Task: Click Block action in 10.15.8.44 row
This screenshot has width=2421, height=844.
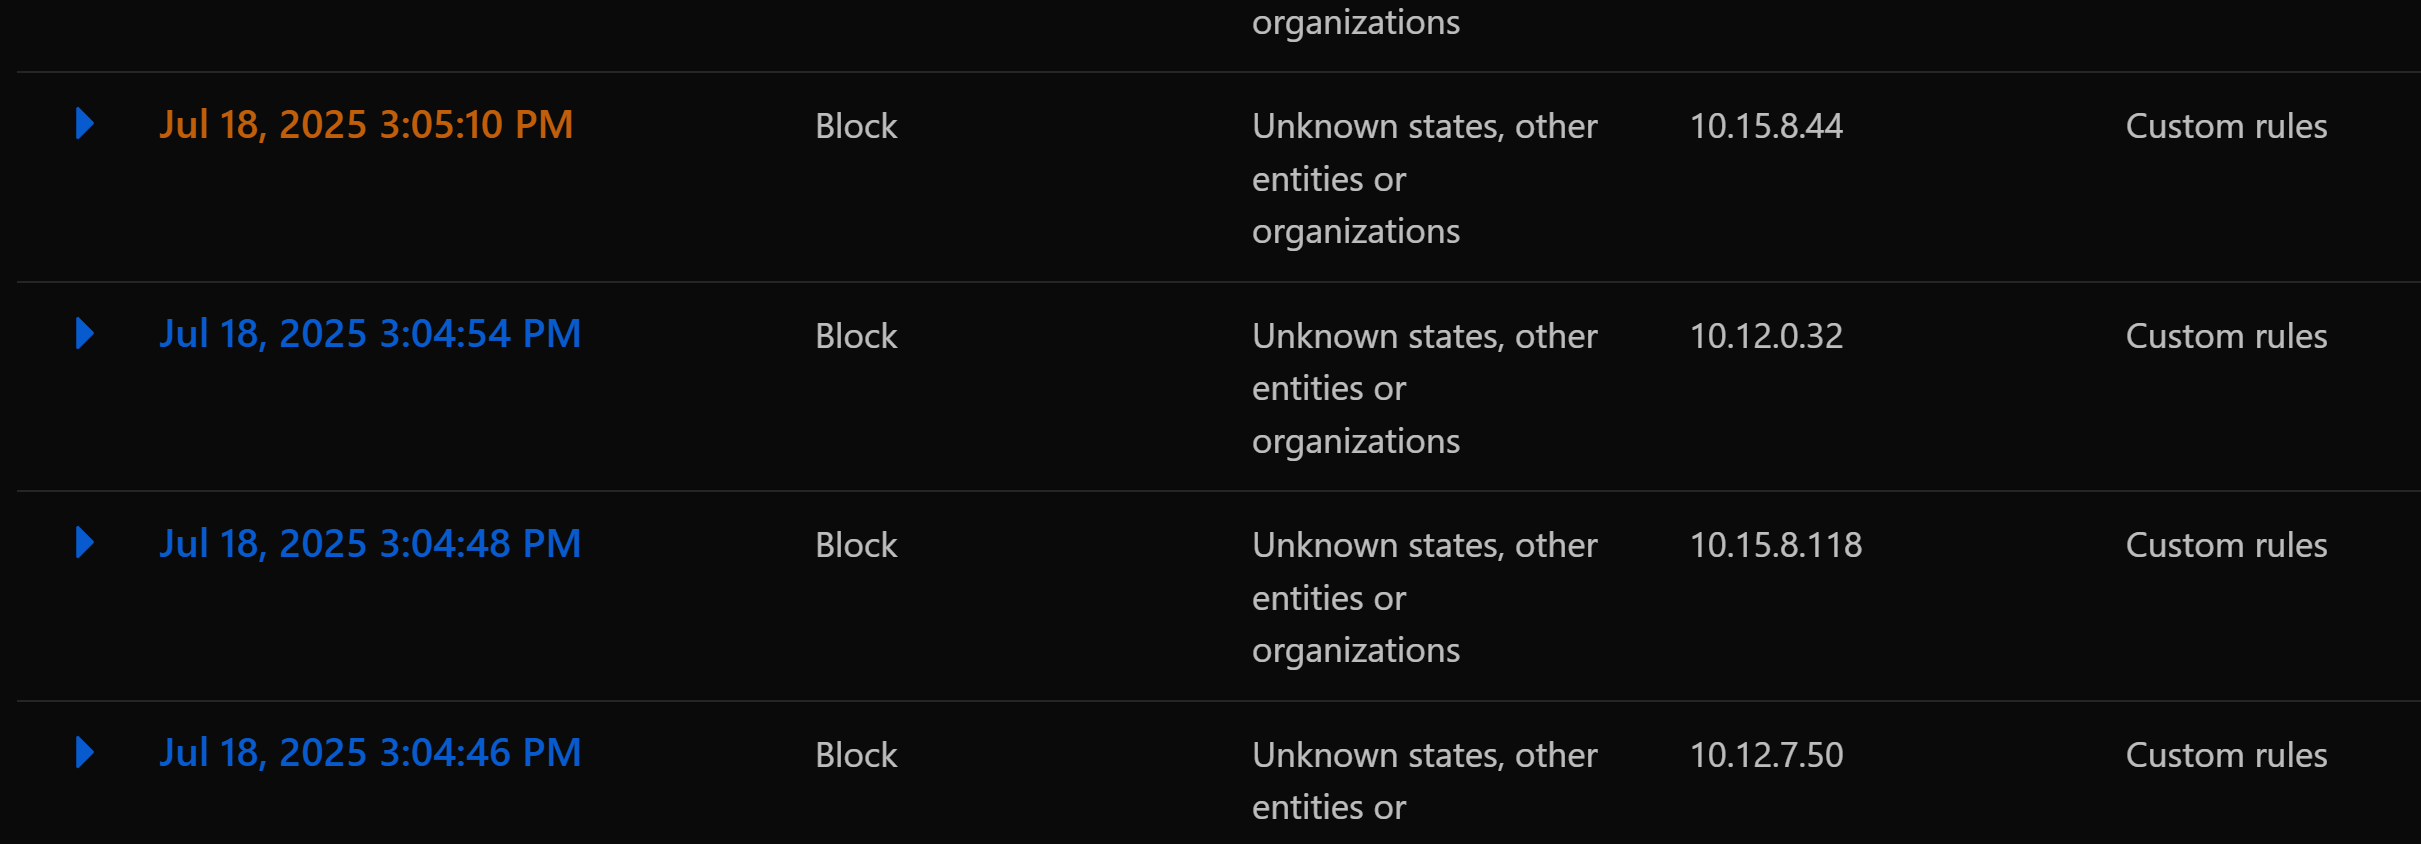Action: pyautogui.click(x=856, y=126)
